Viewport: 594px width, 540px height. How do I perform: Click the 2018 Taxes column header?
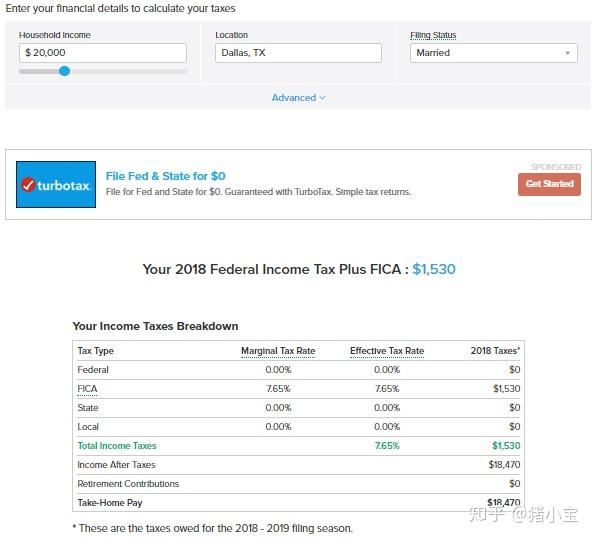coord(495,351)
